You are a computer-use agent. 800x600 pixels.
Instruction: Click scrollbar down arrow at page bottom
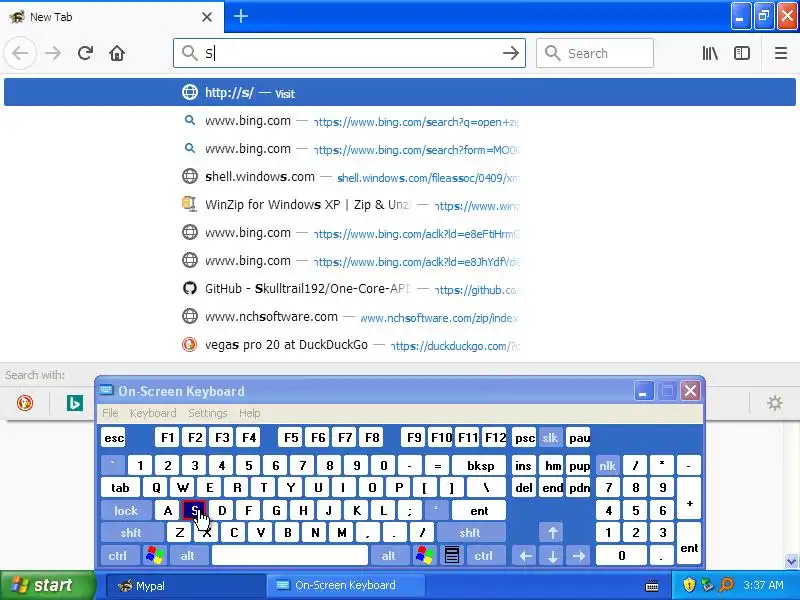[791, 561]
